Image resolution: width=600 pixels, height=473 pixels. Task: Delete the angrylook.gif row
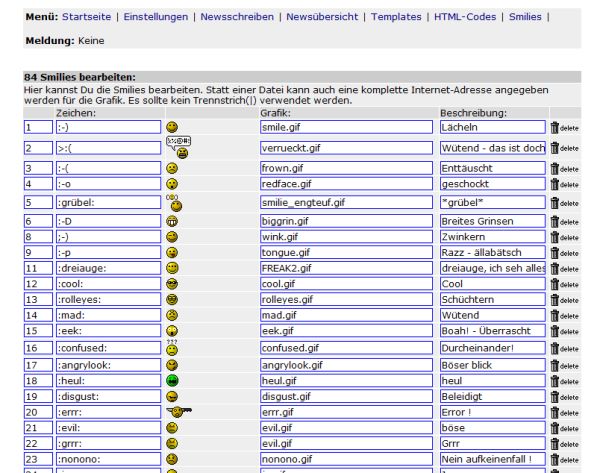[564, 366]
